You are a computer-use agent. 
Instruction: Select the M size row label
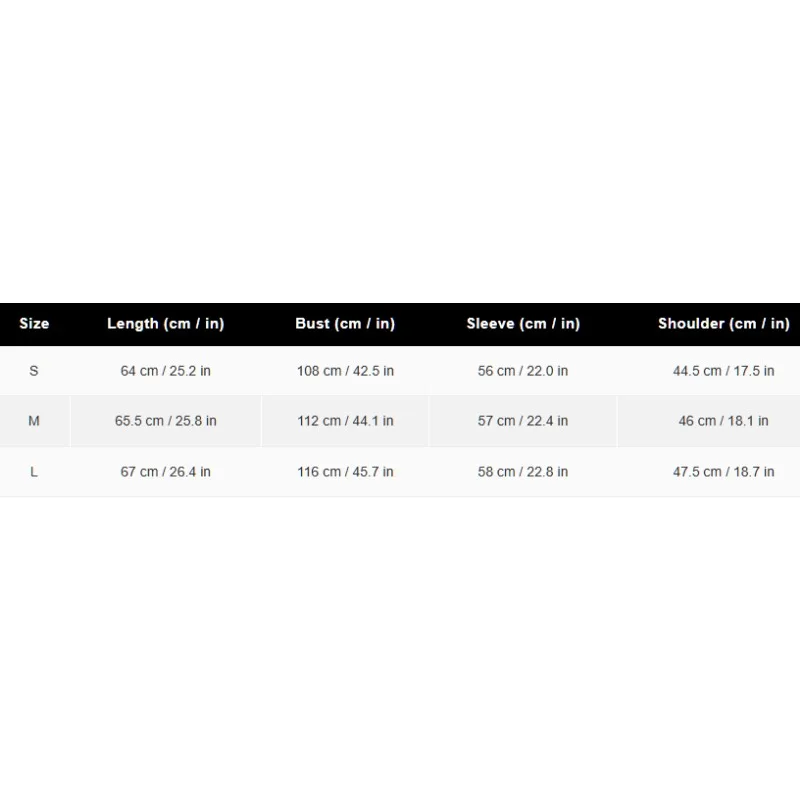point(34,421)
